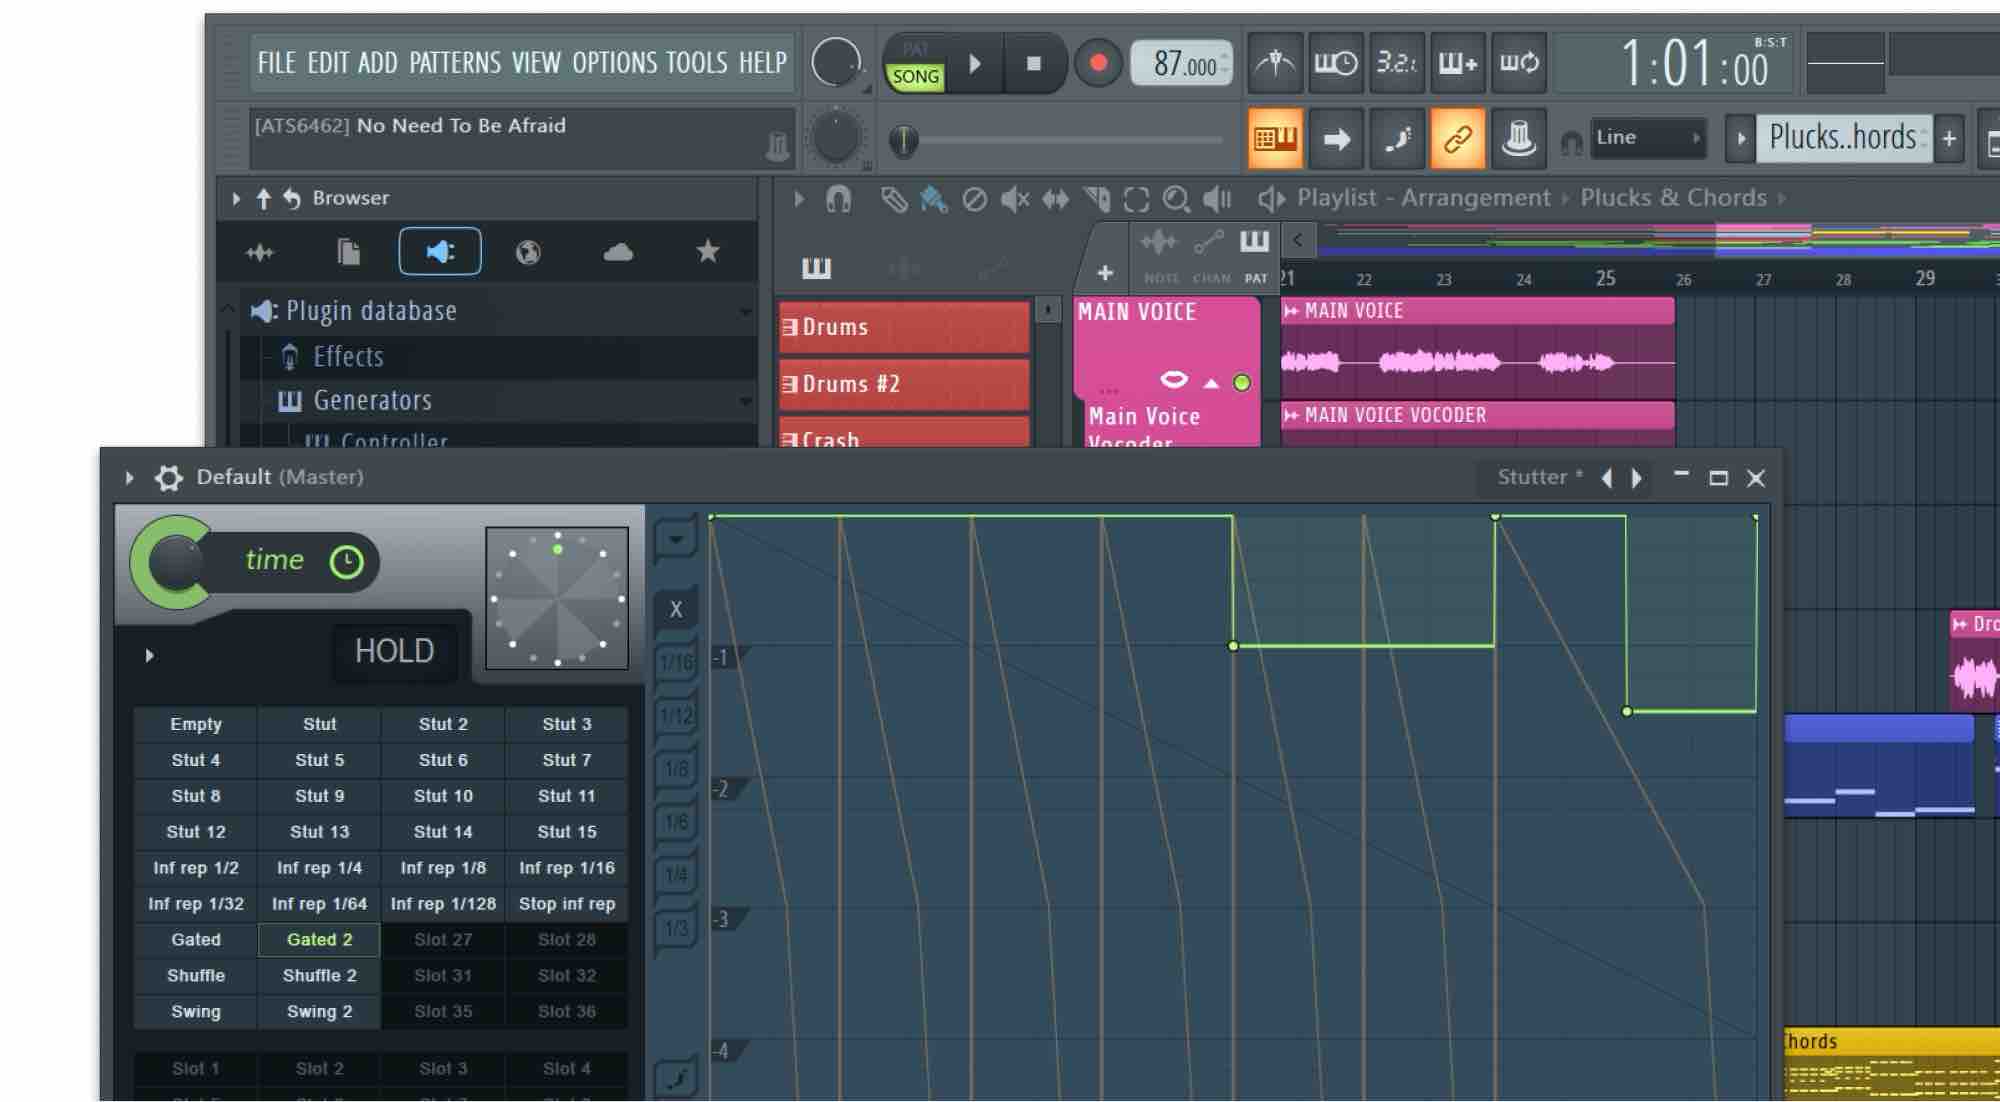The image size is (2000, 1102).
Task: Open the Line snap dropdown
Action: (1645, 138)
